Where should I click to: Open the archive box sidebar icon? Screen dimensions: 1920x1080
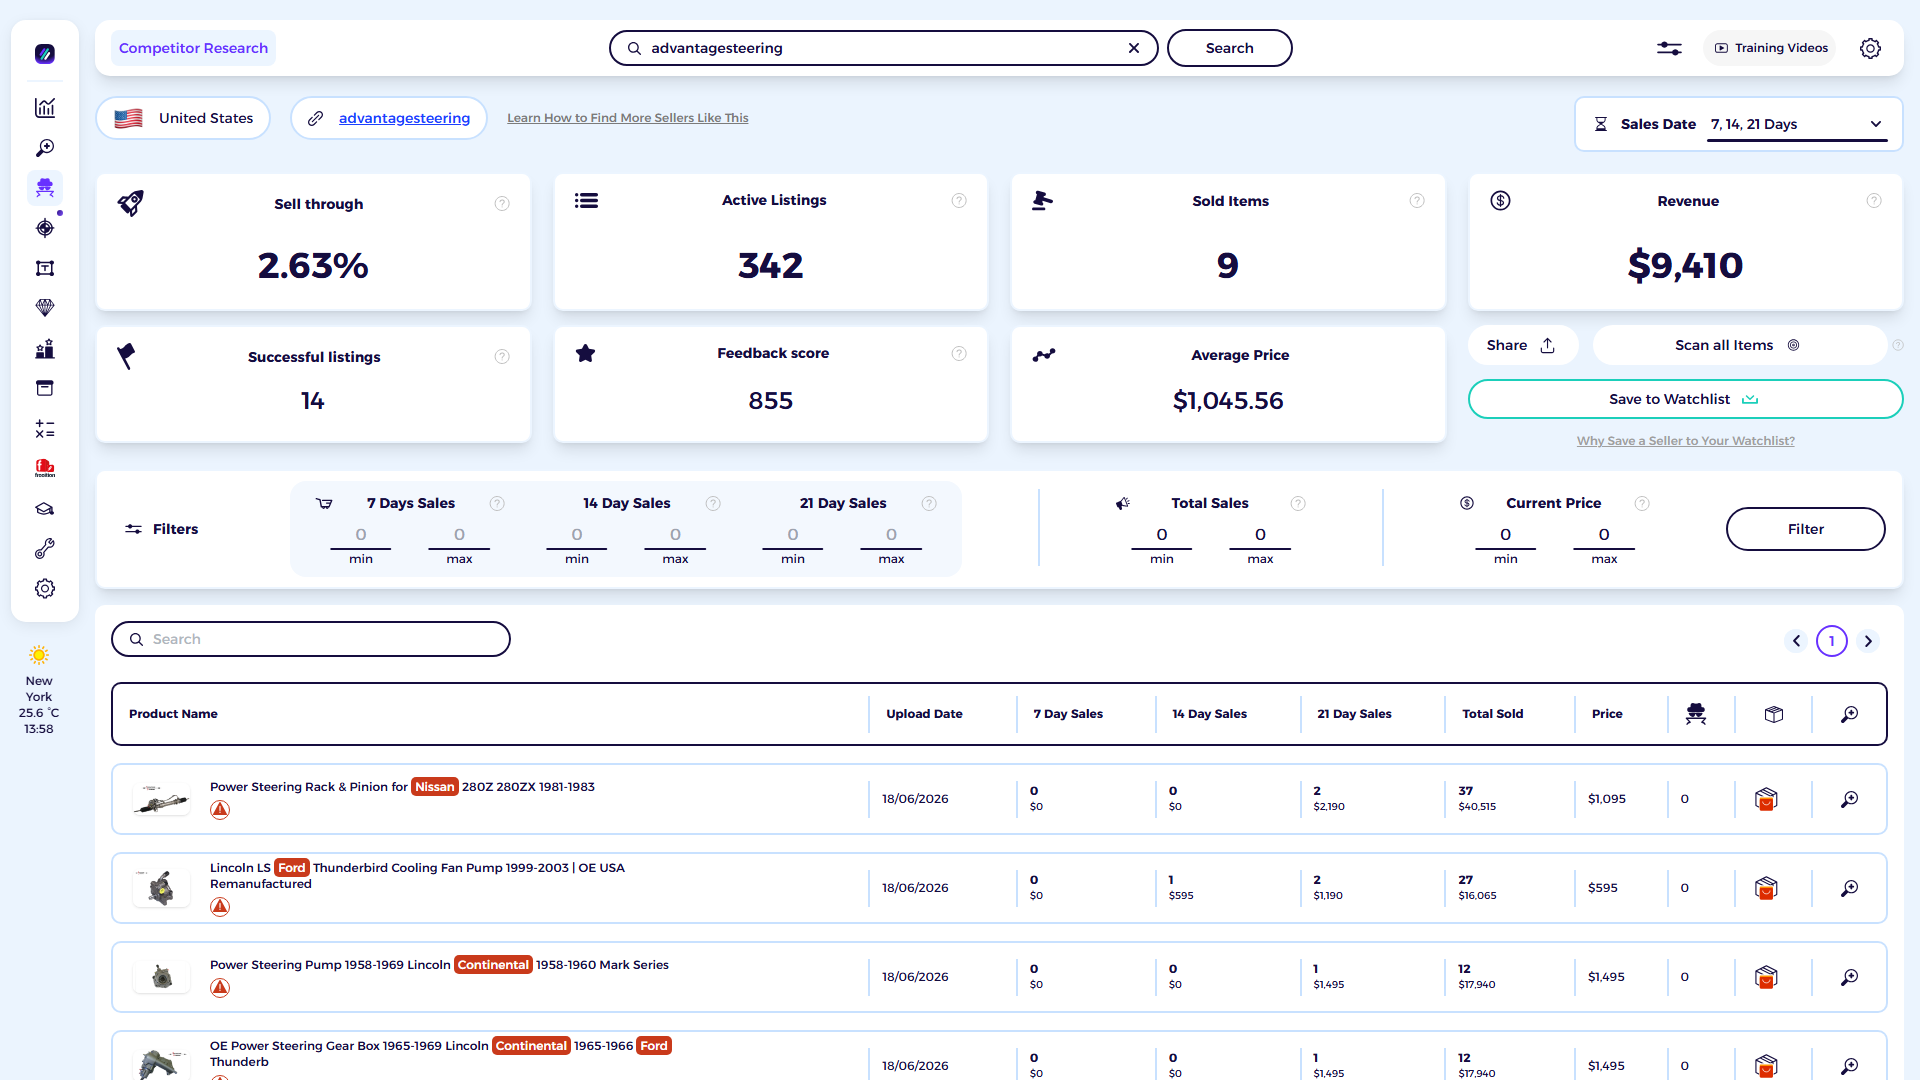[45, 388]
